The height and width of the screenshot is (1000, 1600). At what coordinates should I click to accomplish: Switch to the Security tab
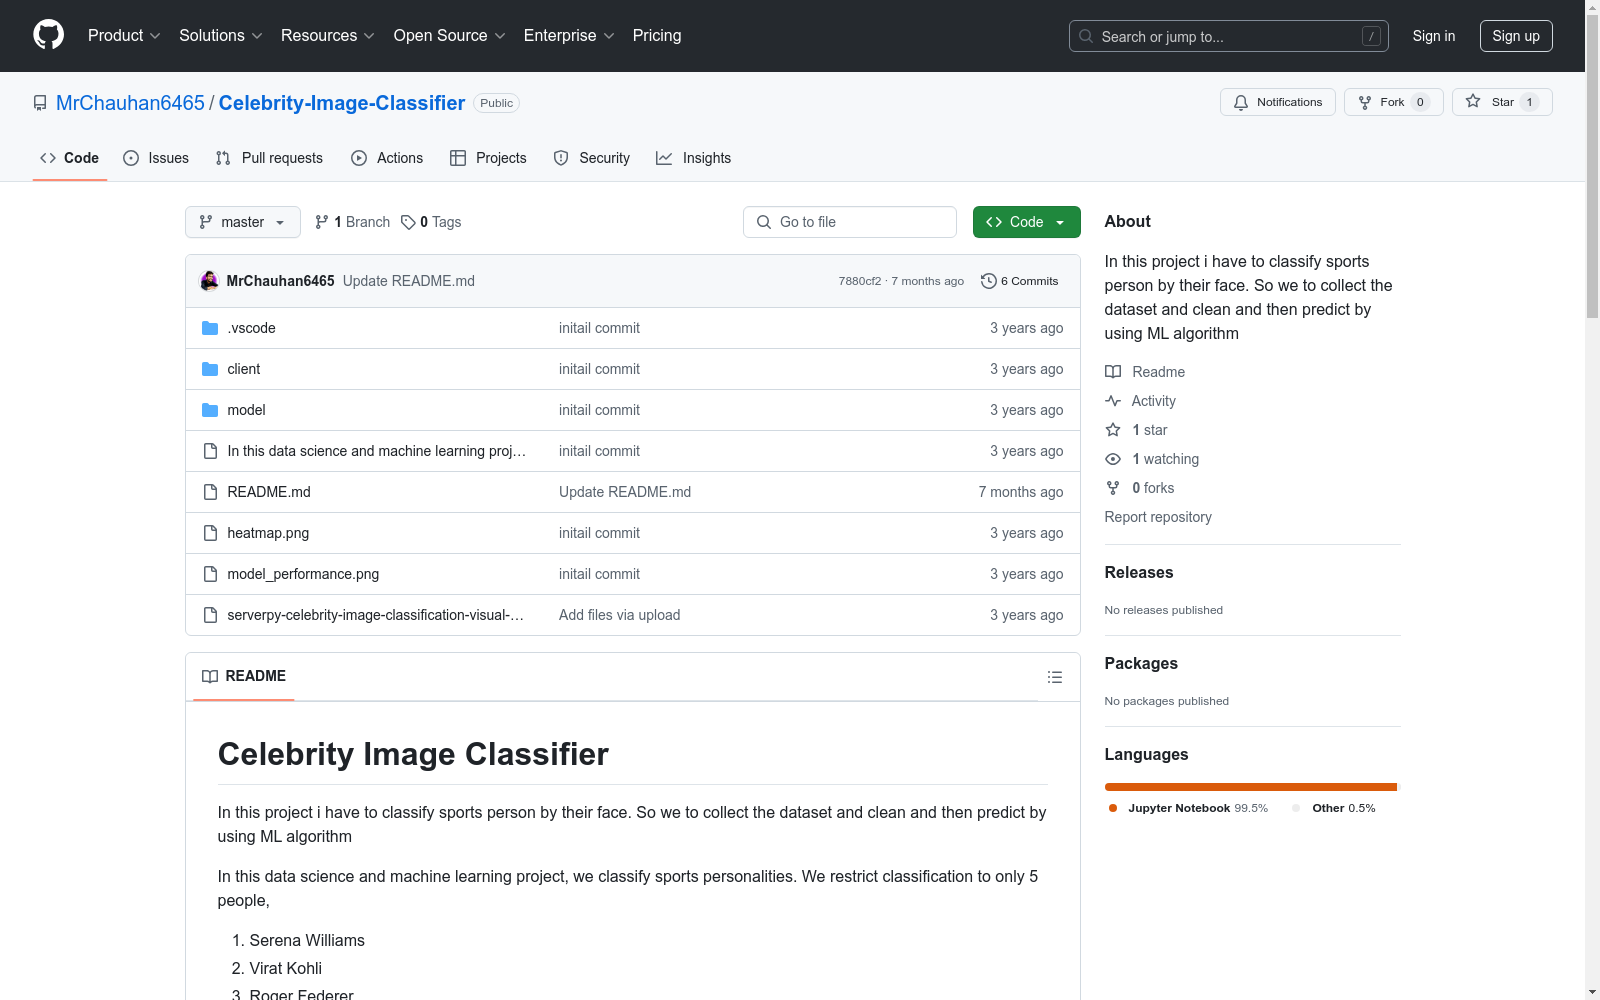click(592, 158)
